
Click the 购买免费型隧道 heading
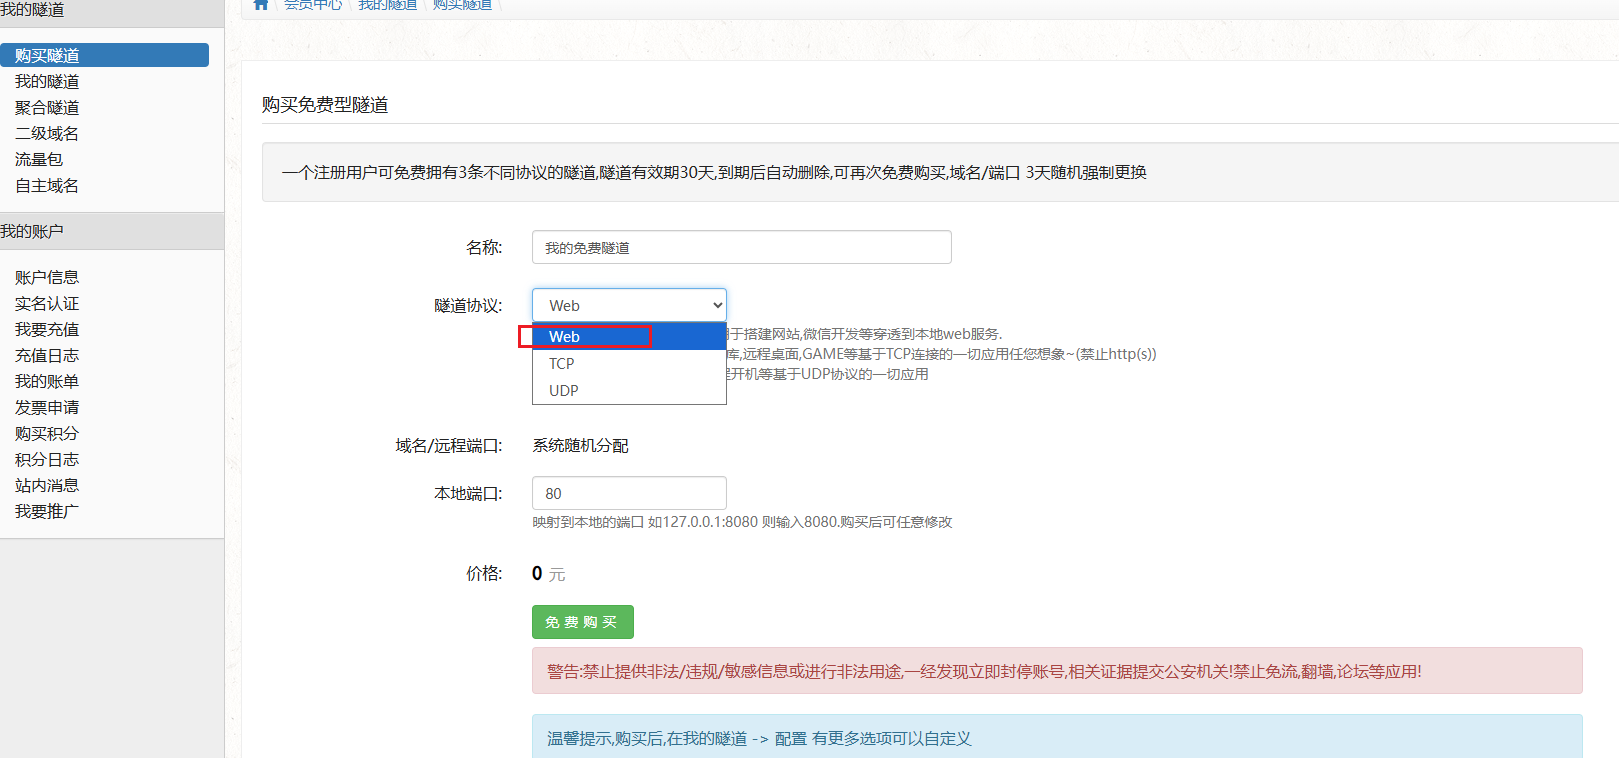(x=325, y=105)
